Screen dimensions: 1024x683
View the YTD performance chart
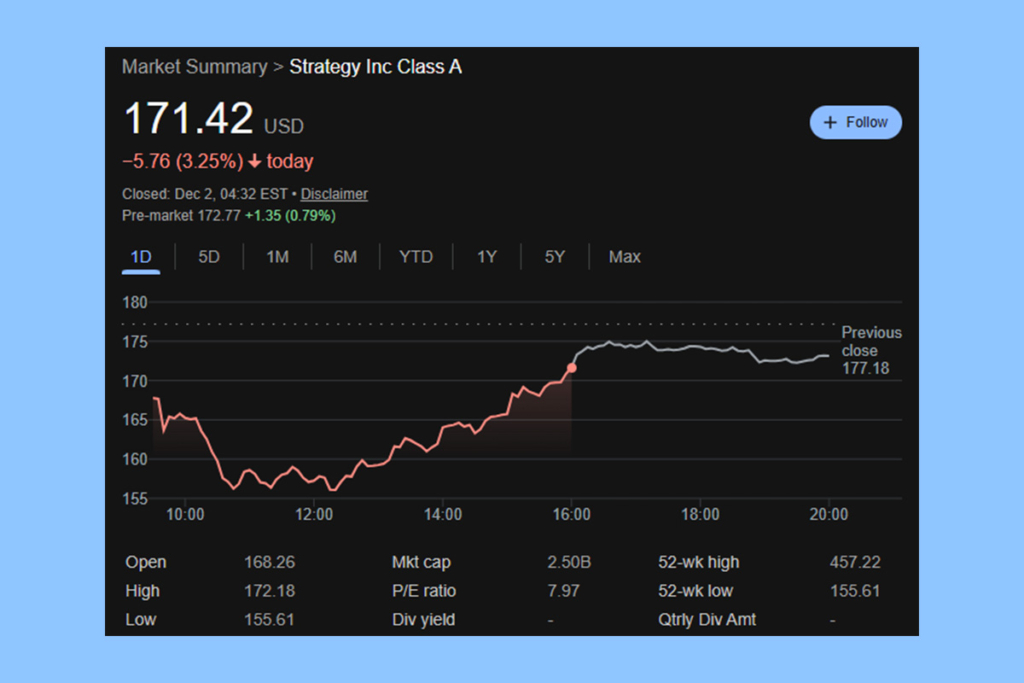click(416, 257)
